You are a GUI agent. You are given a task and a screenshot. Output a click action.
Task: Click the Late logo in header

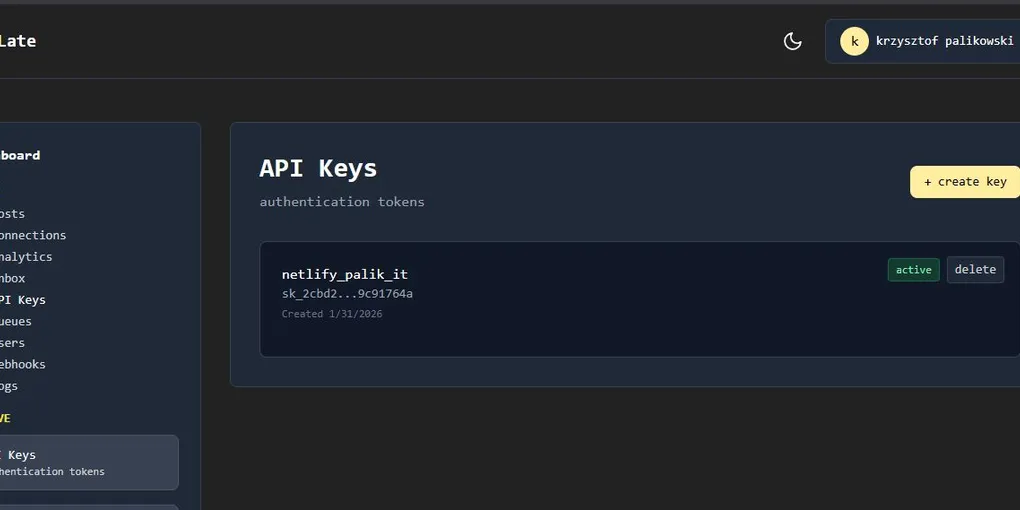[18, 42]
